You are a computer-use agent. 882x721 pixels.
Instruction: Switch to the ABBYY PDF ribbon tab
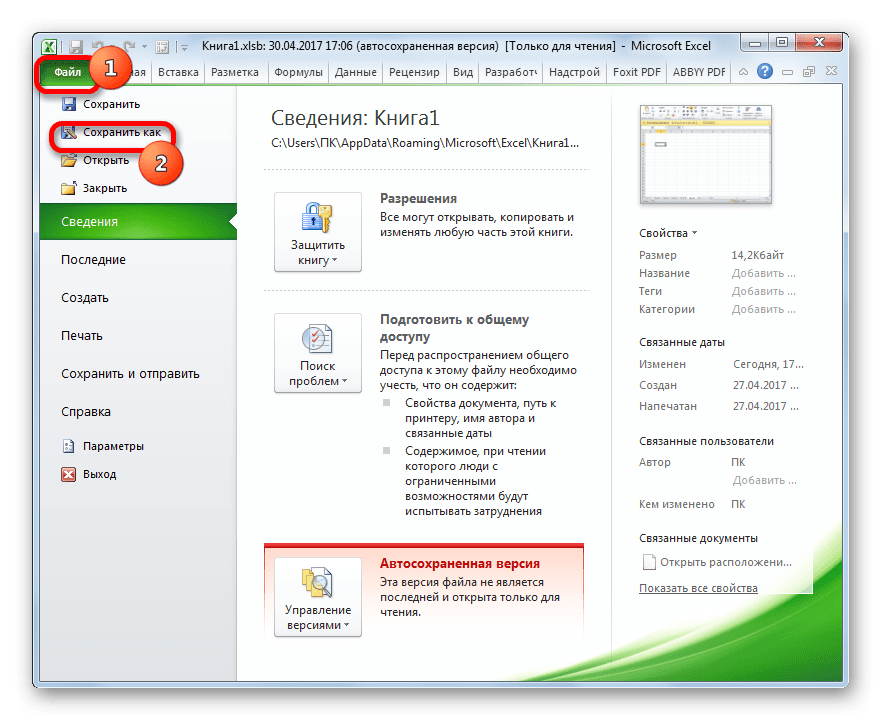point(699,72)
